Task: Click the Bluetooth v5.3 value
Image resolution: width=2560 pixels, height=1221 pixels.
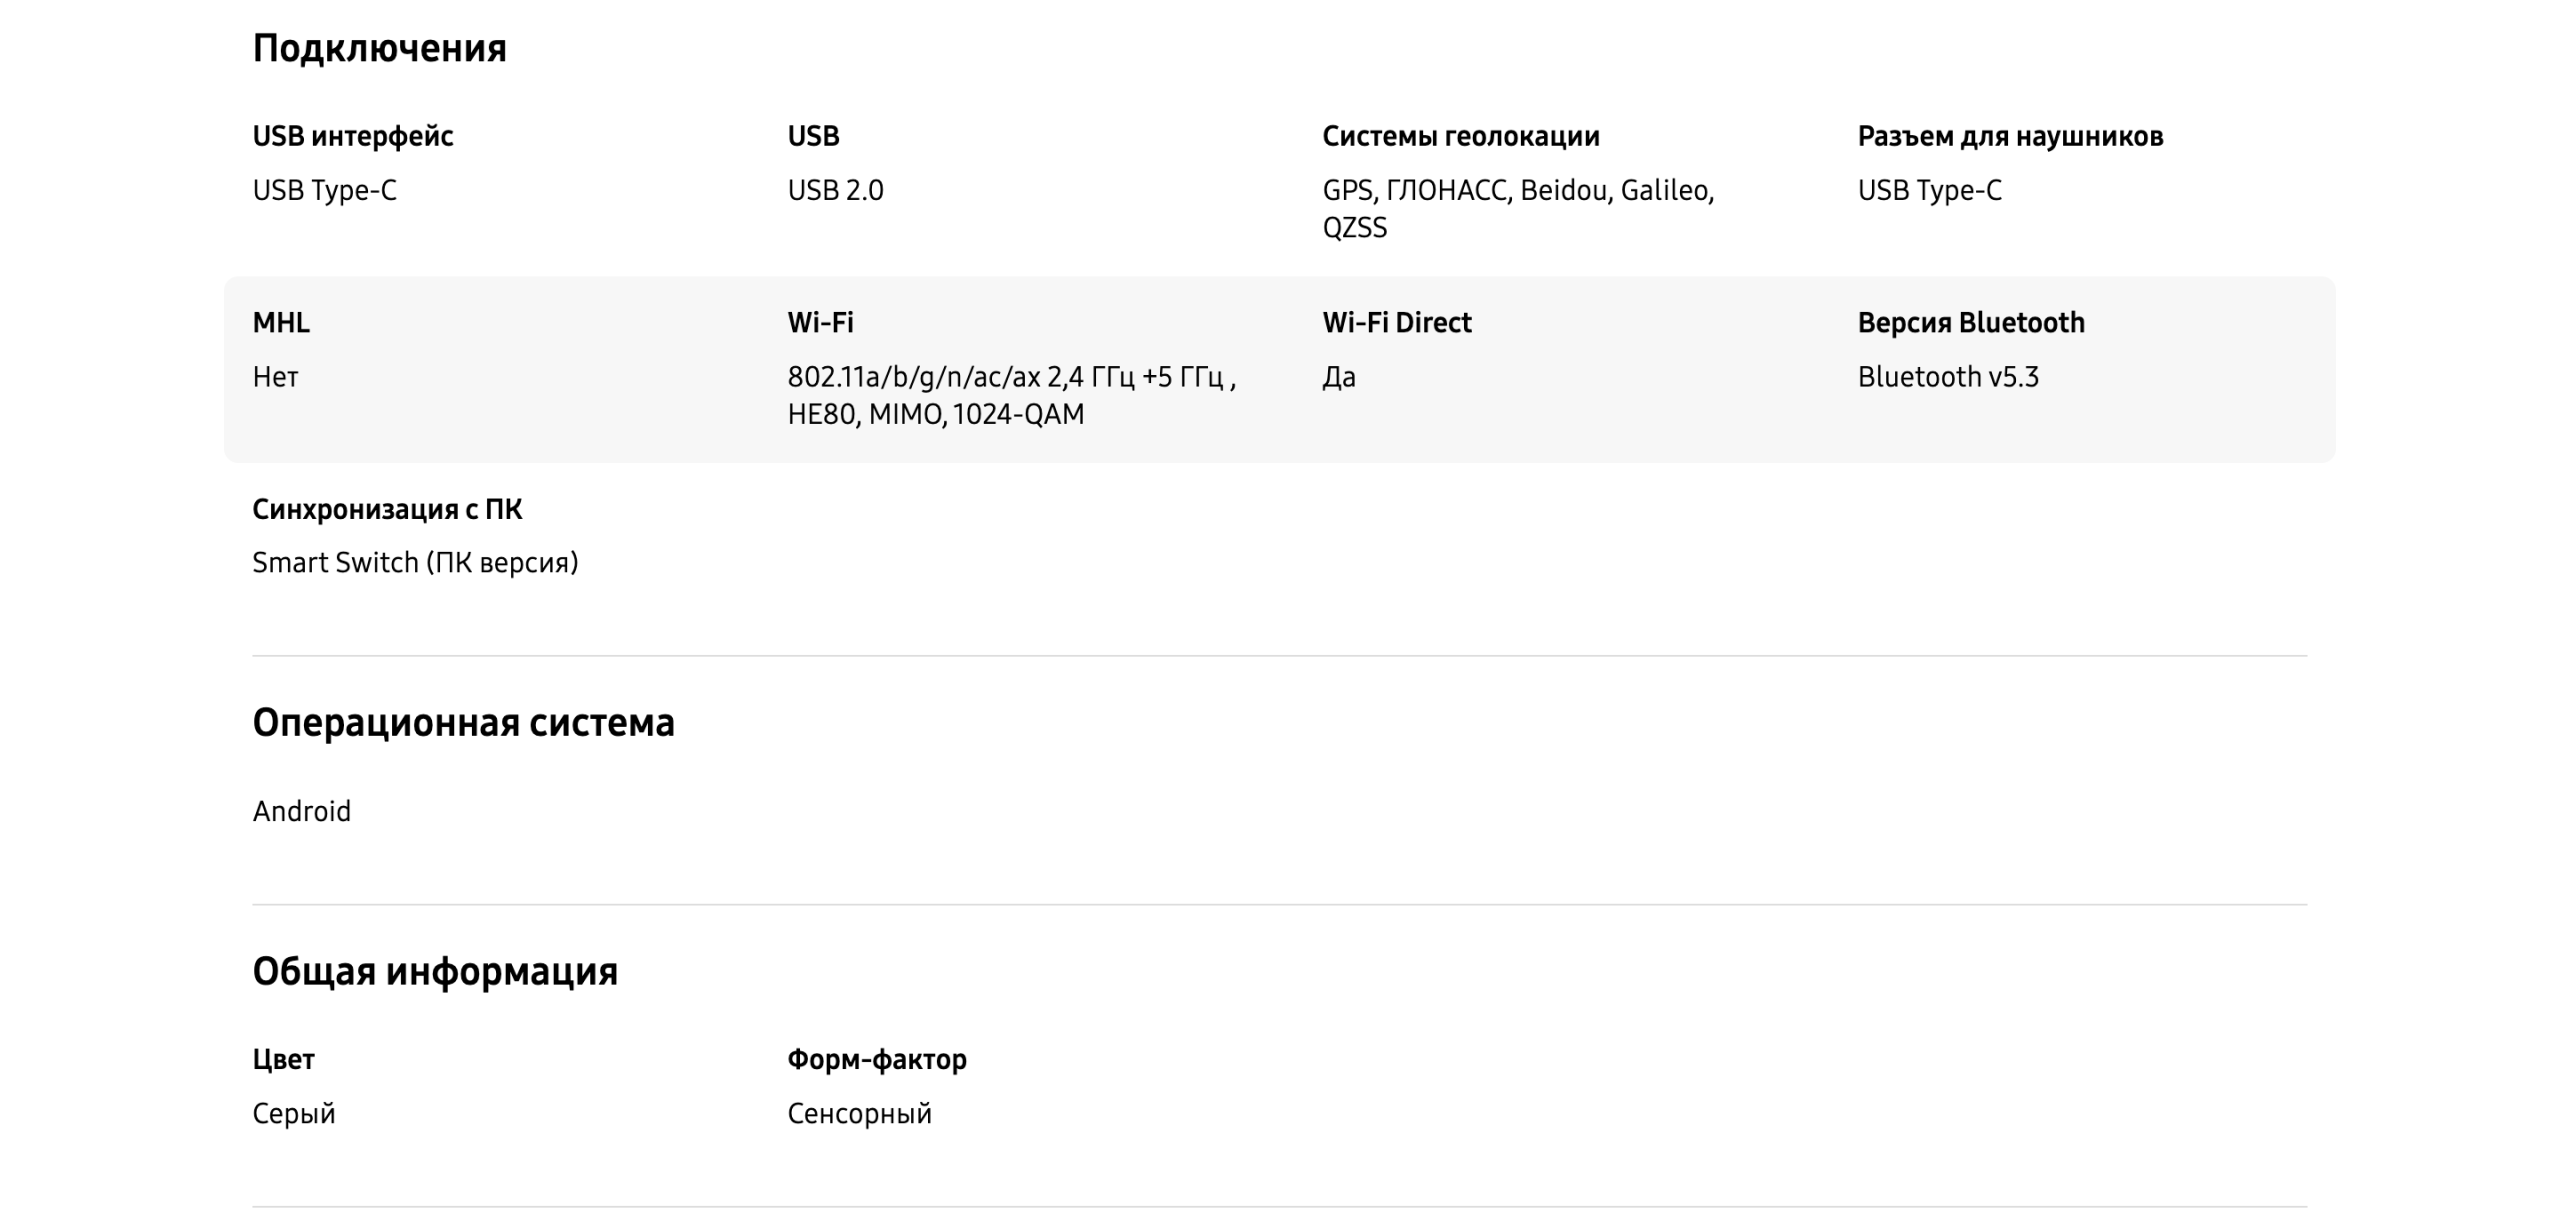Action: pyautogui.click(x=1947, y=377)
